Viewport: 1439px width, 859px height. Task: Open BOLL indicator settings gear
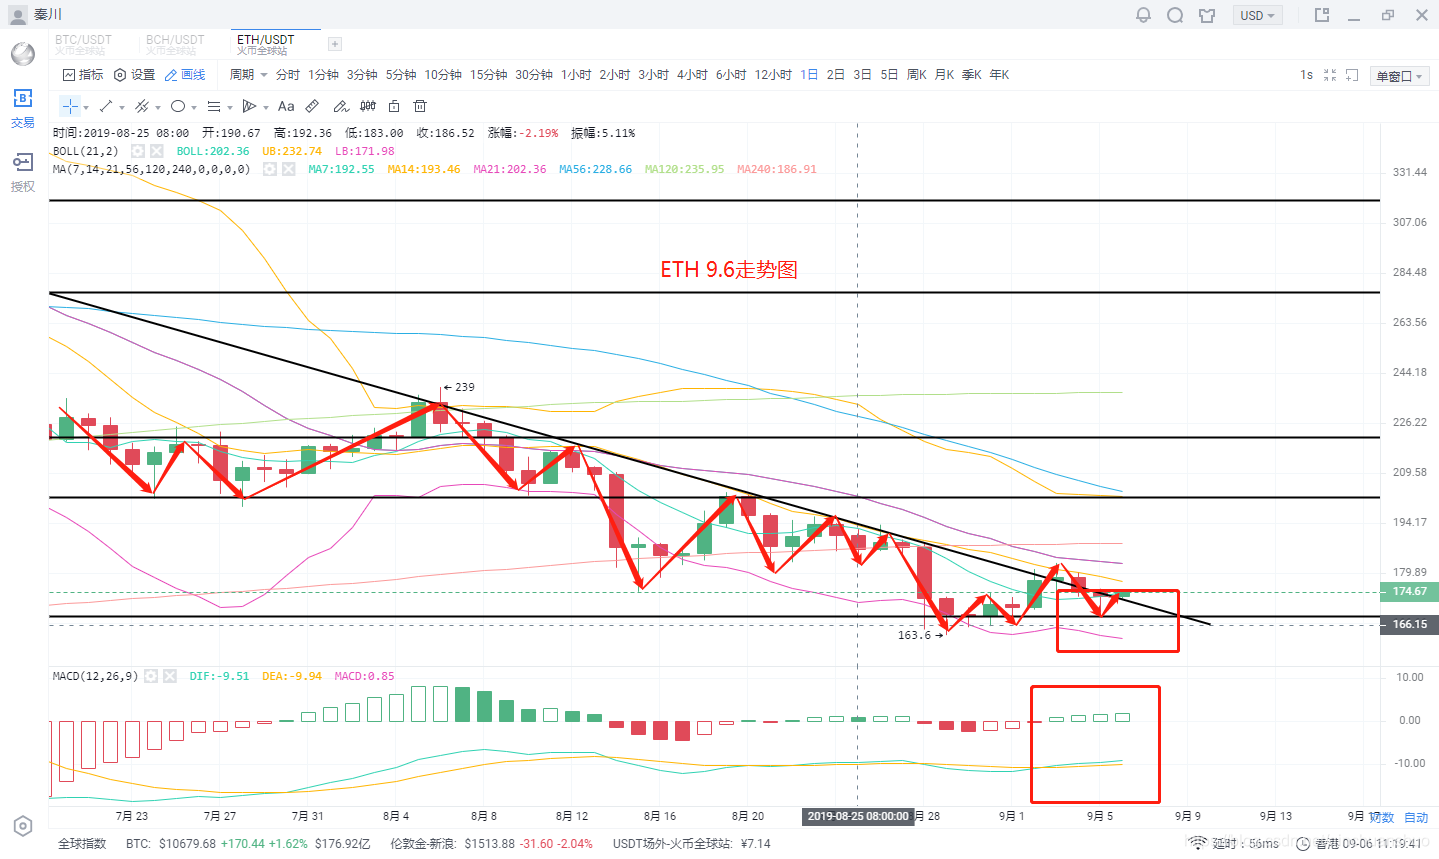138,151
